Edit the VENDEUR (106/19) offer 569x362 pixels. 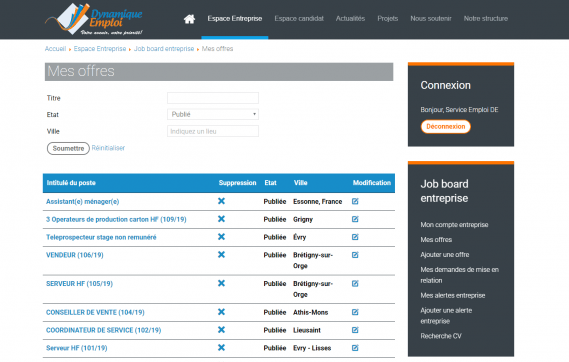coord(355,255)
